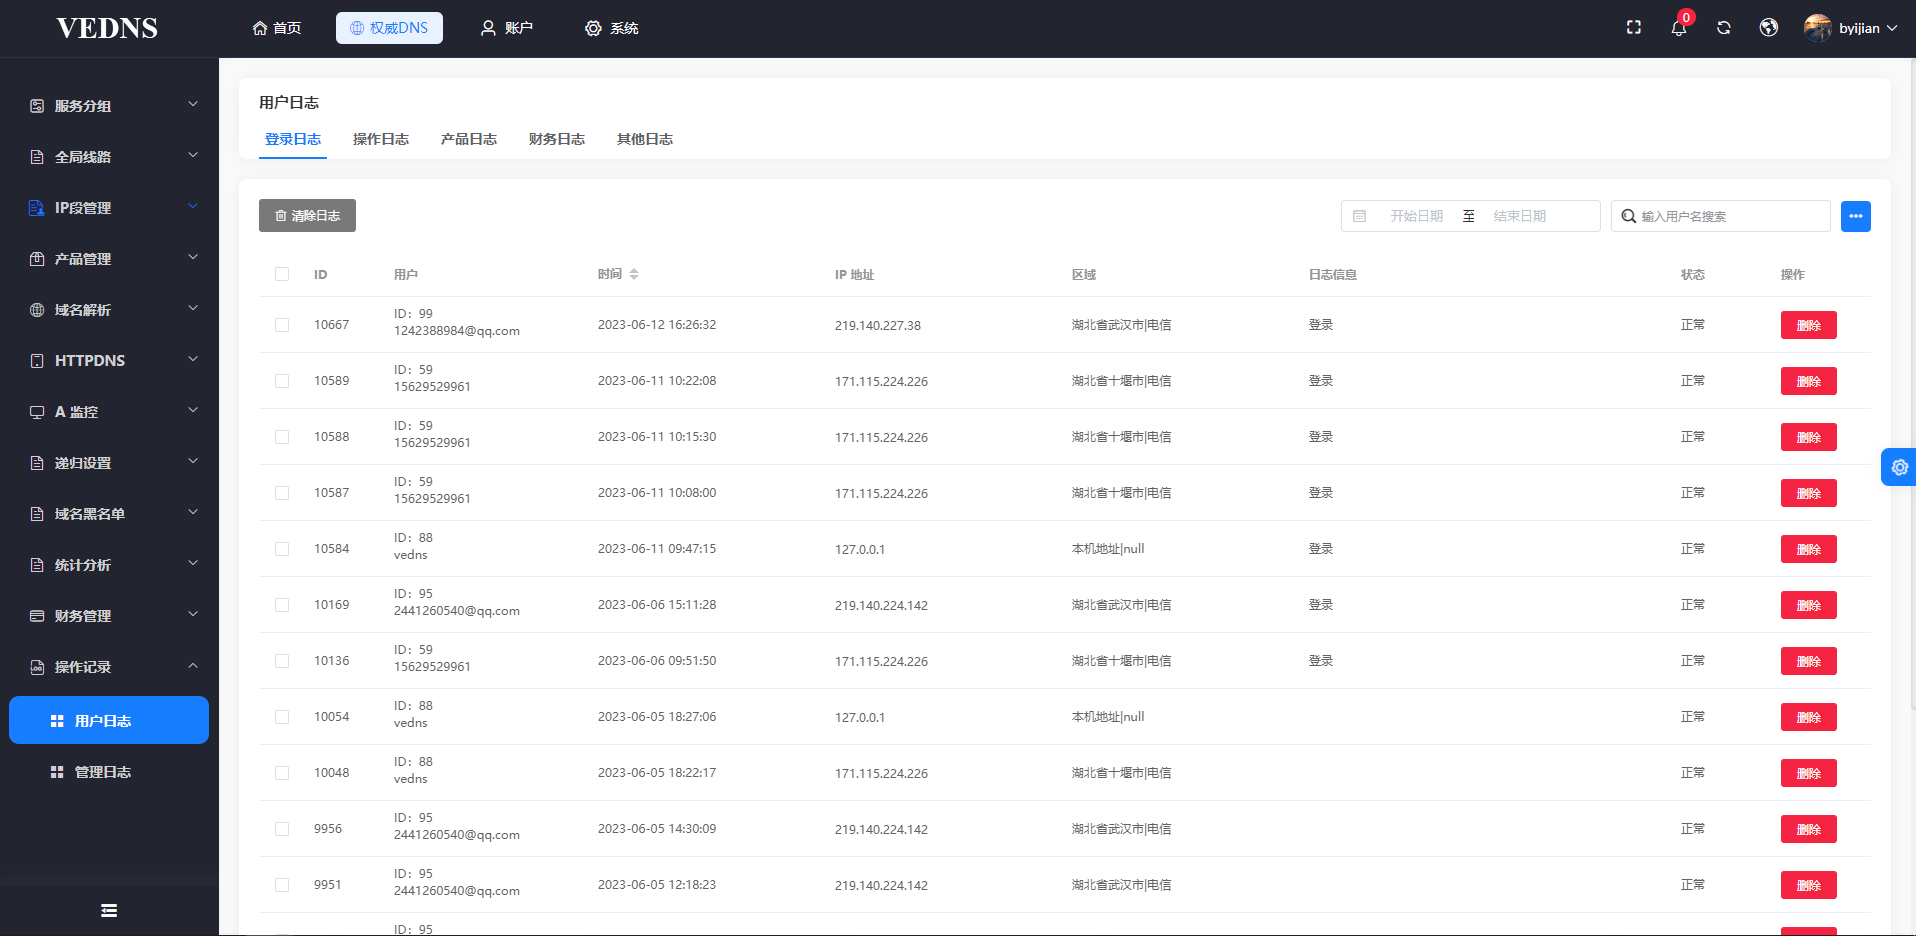Click the 财务管理 card icon

(x=37, y=616)
